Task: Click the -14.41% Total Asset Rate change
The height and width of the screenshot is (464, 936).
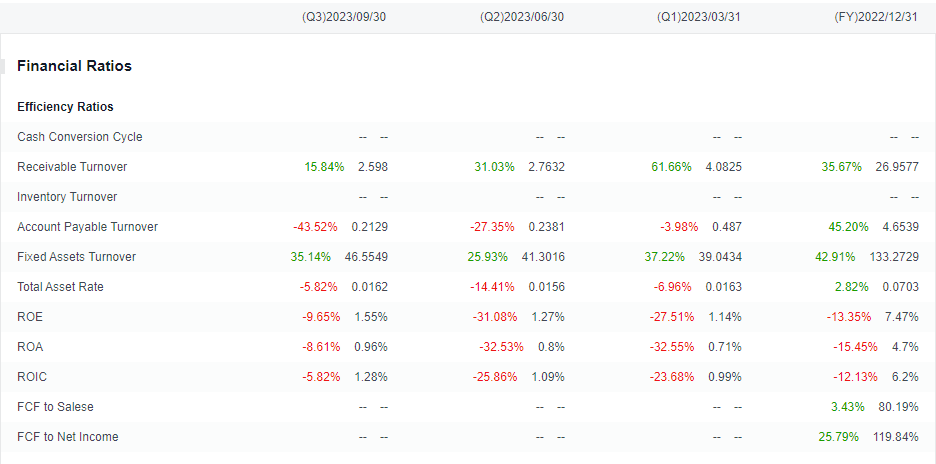Action: (x=492, y=287)
